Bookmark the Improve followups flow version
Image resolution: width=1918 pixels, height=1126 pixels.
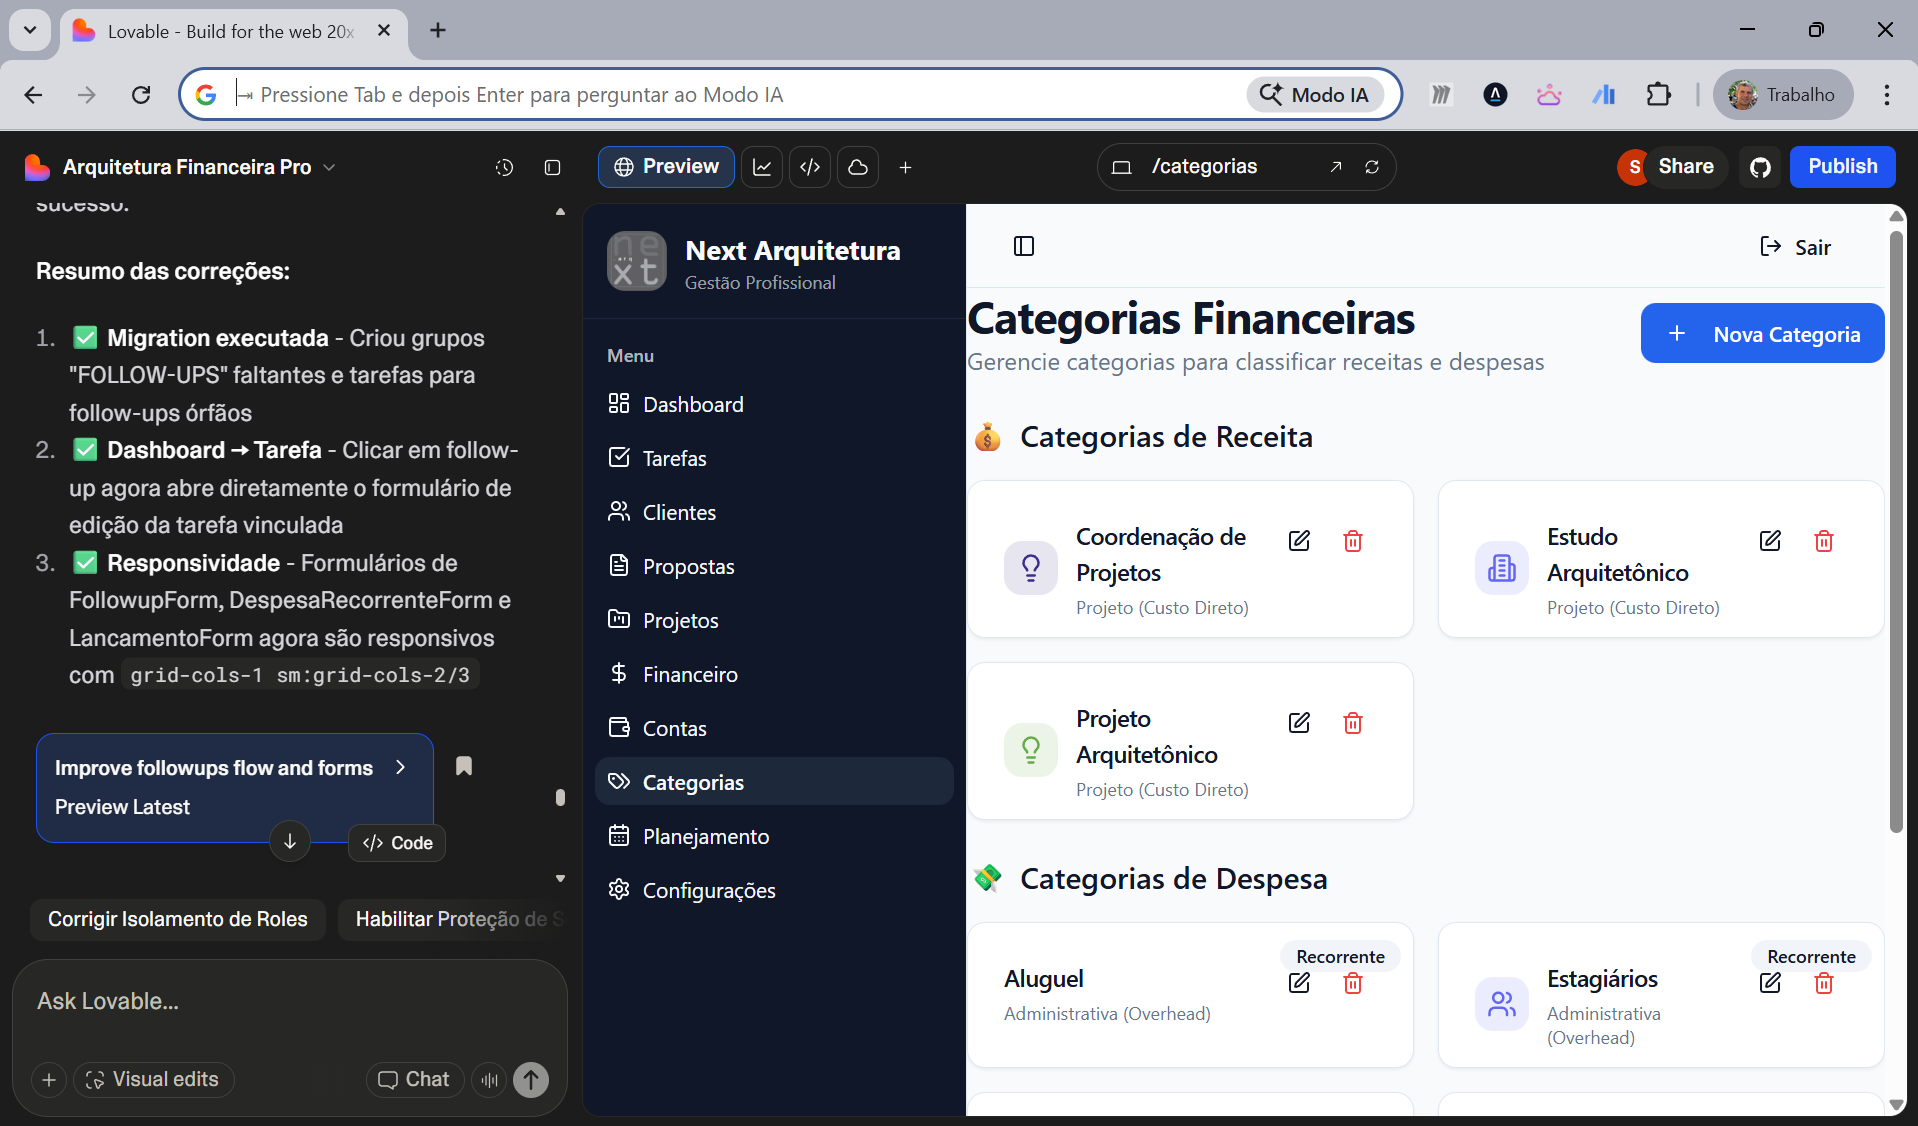[x=463, y=766]
